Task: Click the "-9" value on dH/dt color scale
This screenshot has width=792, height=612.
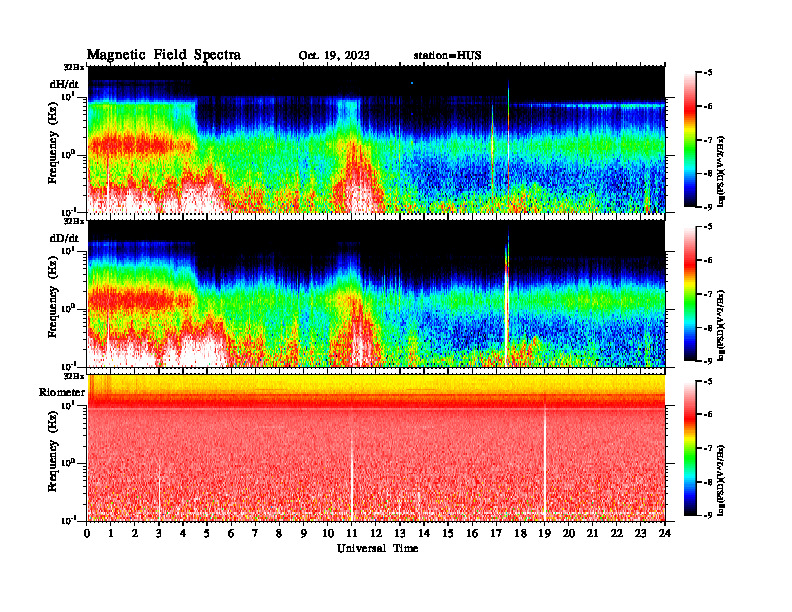Action: pos(708,206)
